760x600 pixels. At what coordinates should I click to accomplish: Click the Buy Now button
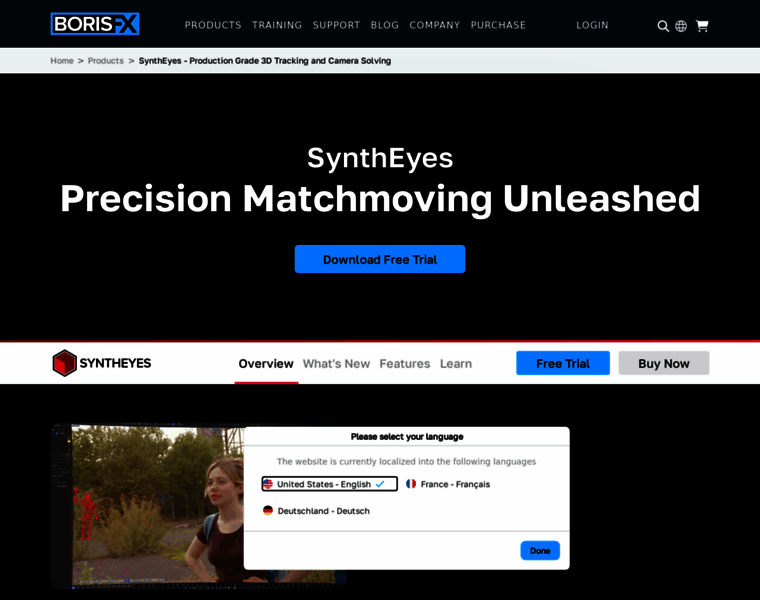click(x=664, y=363)
